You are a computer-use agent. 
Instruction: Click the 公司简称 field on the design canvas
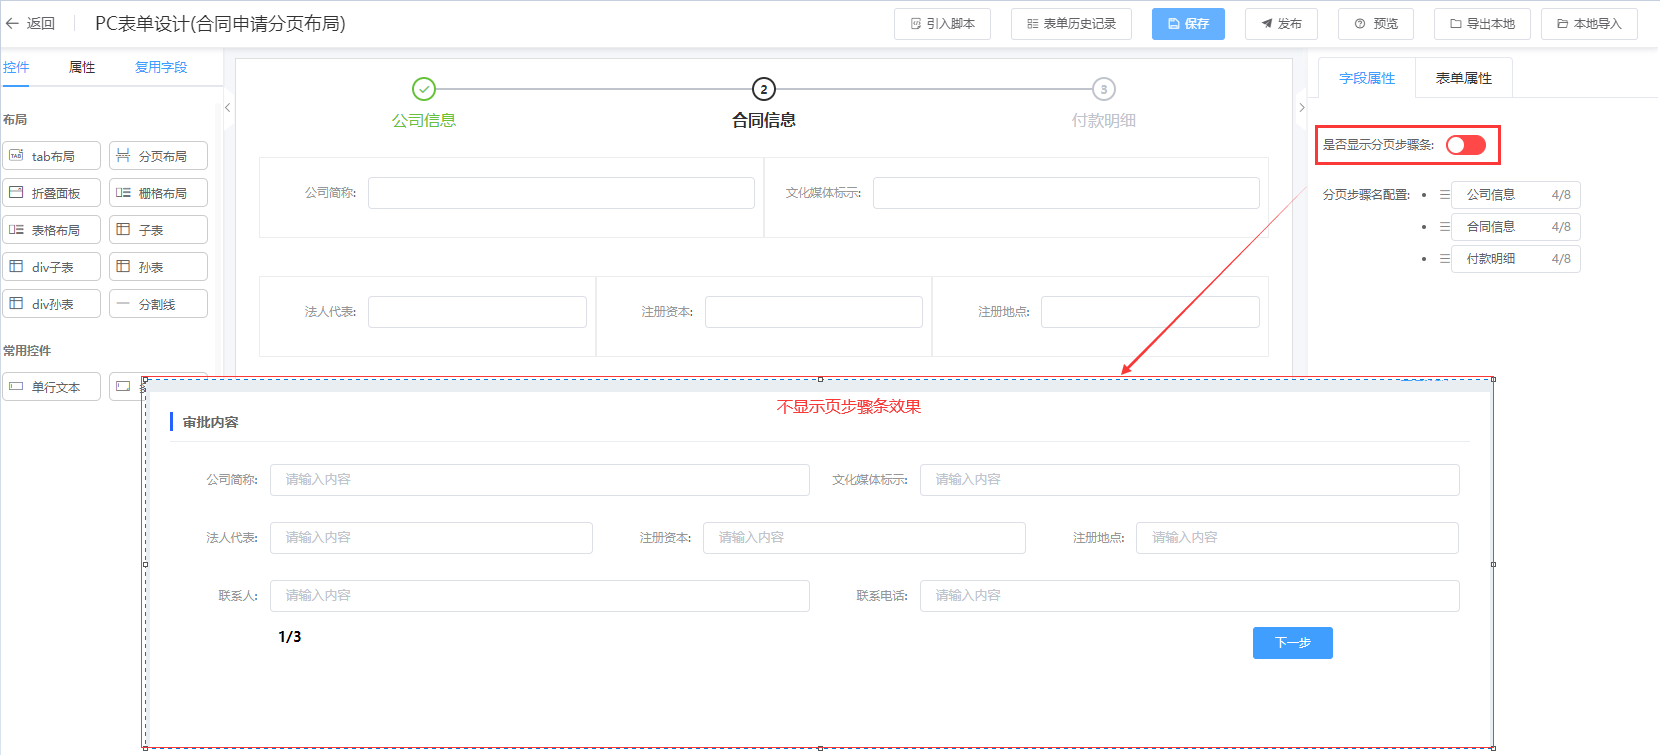[x=561, y=193]
